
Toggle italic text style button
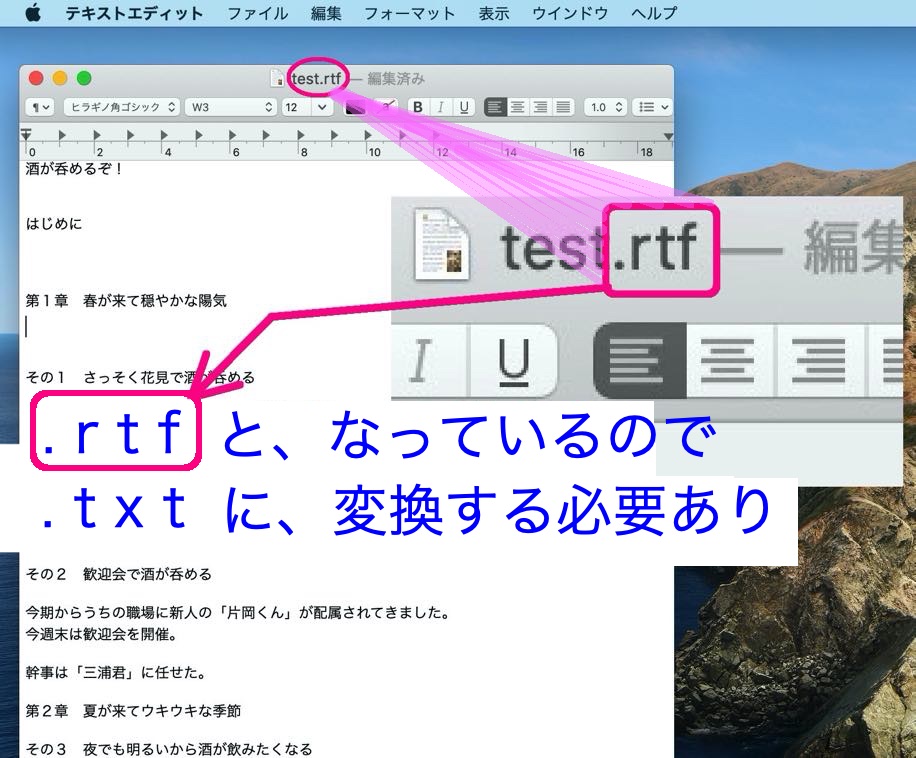coord(440,107)
